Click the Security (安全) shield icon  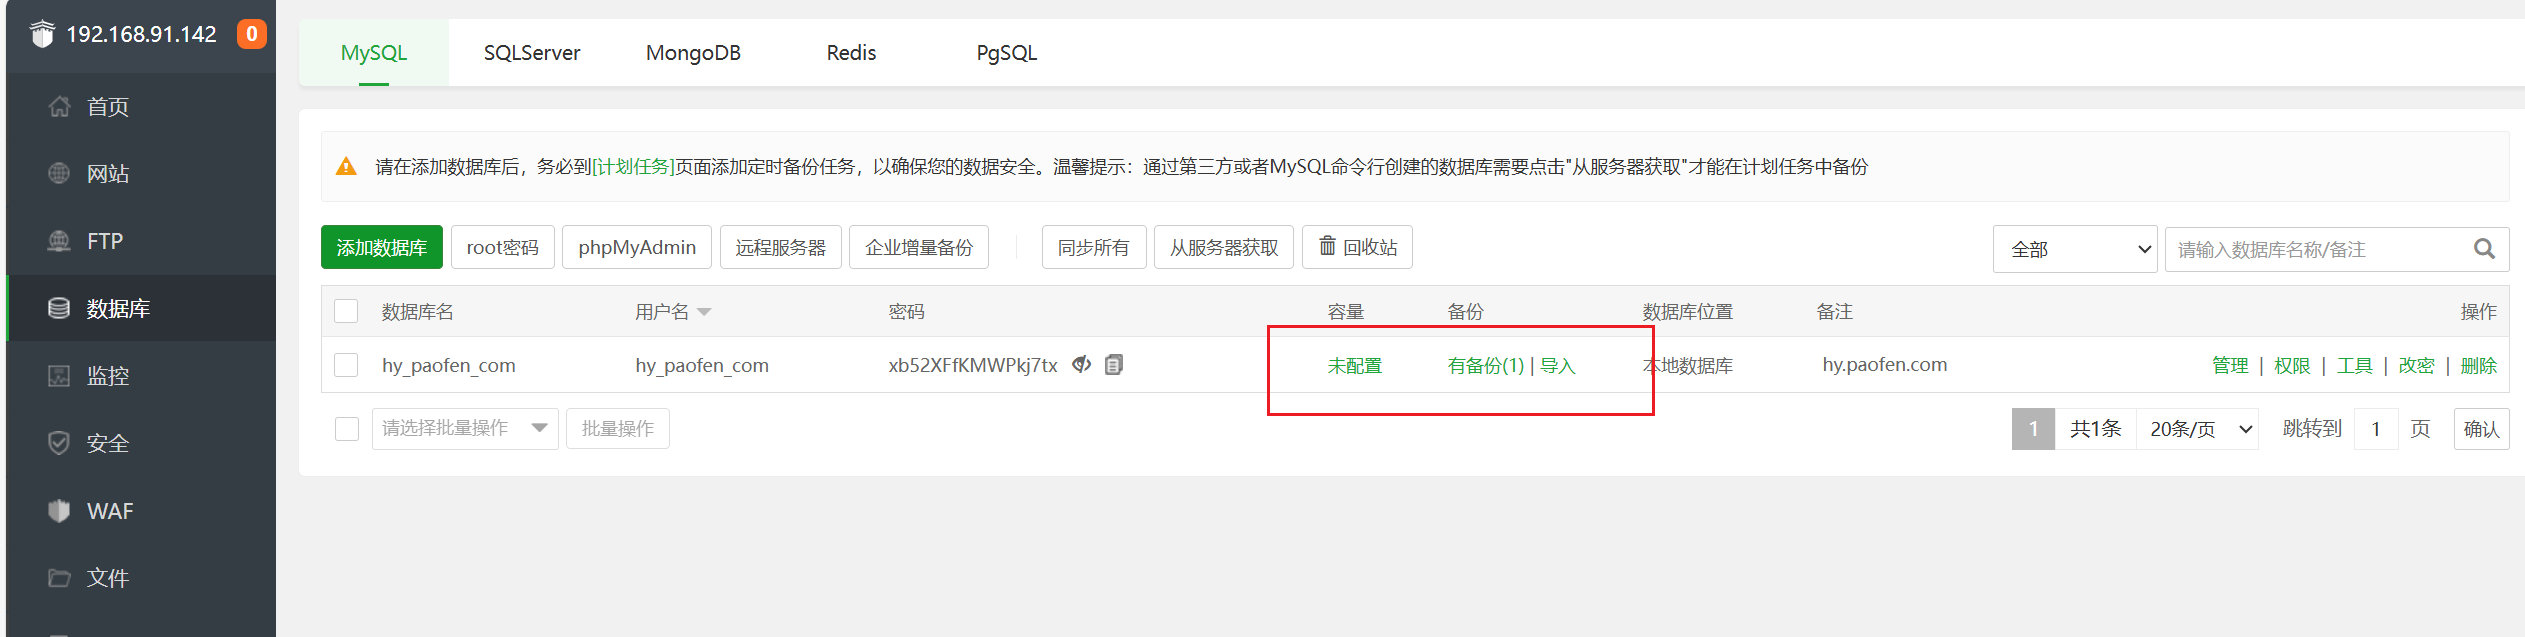tap(59, 443)
